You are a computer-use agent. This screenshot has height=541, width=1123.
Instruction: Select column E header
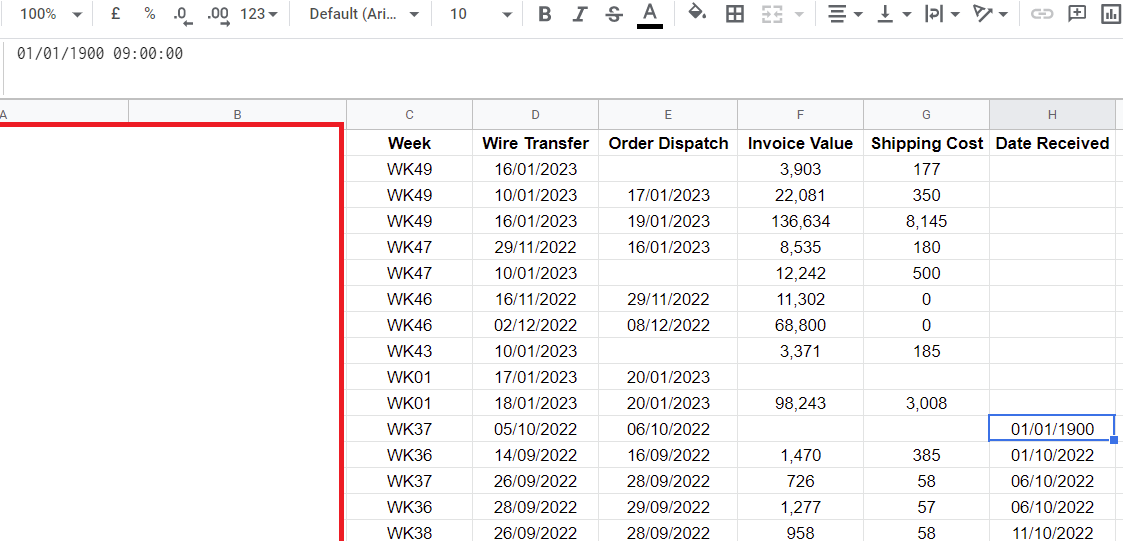tap(668, 115)
